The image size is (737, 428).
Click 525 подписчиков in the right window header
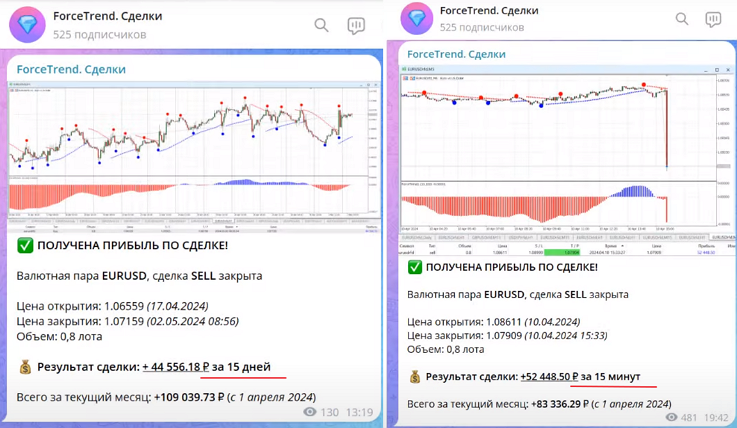(x=482, y=28)
